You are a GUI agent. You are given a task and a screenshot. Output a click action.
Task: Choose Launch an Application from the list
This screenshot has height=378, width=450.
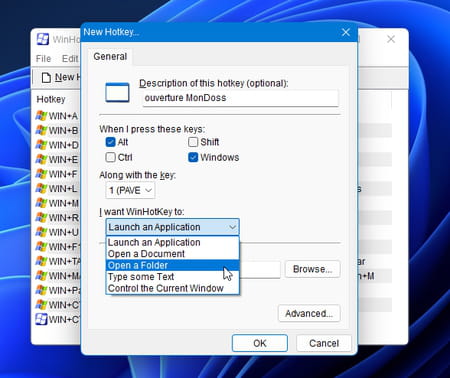[173, 242]
